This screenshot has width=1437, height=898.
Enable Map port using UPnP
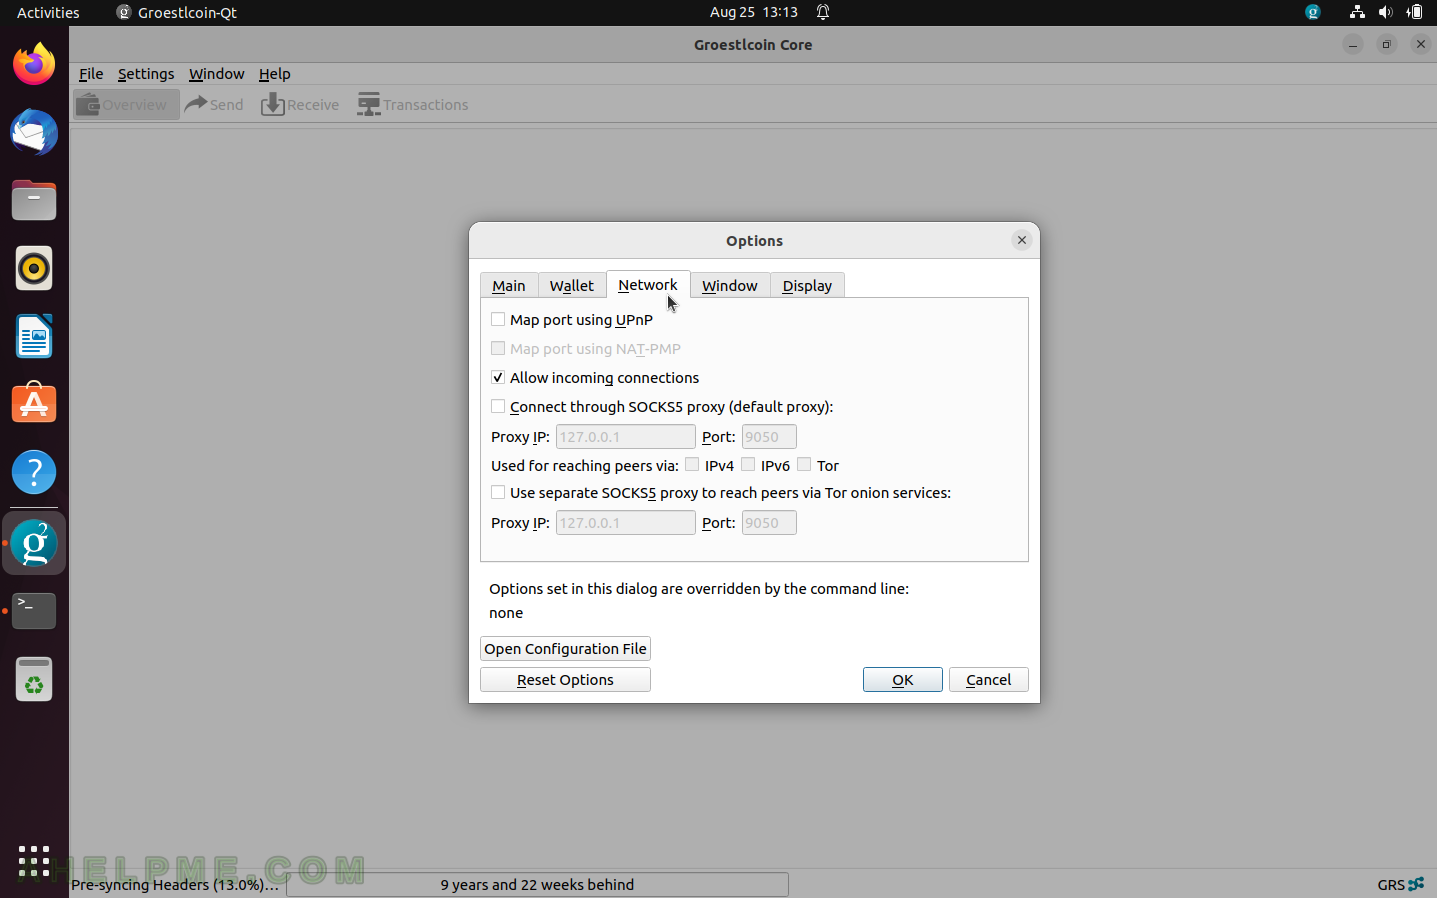(x=498, y=319)
